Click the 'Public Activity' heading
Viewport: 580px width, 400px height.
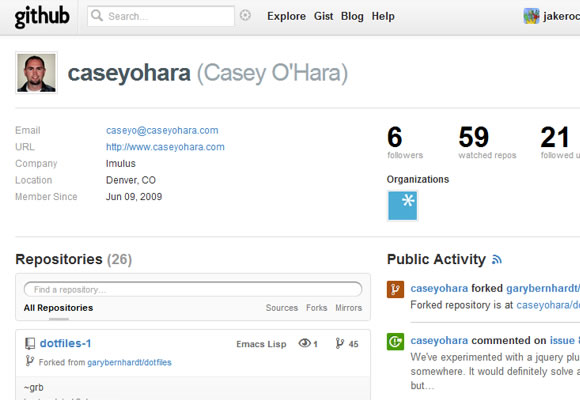coord(436,259)
